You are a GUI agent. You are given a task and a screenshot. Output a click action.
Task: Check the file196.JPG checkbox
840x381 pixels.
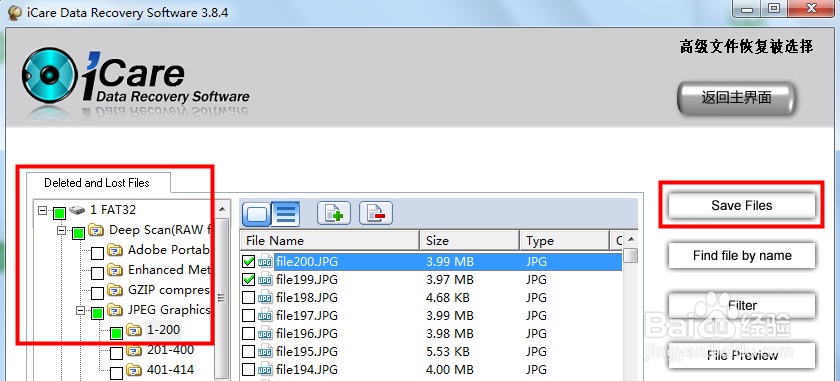(x=249, y=334)
